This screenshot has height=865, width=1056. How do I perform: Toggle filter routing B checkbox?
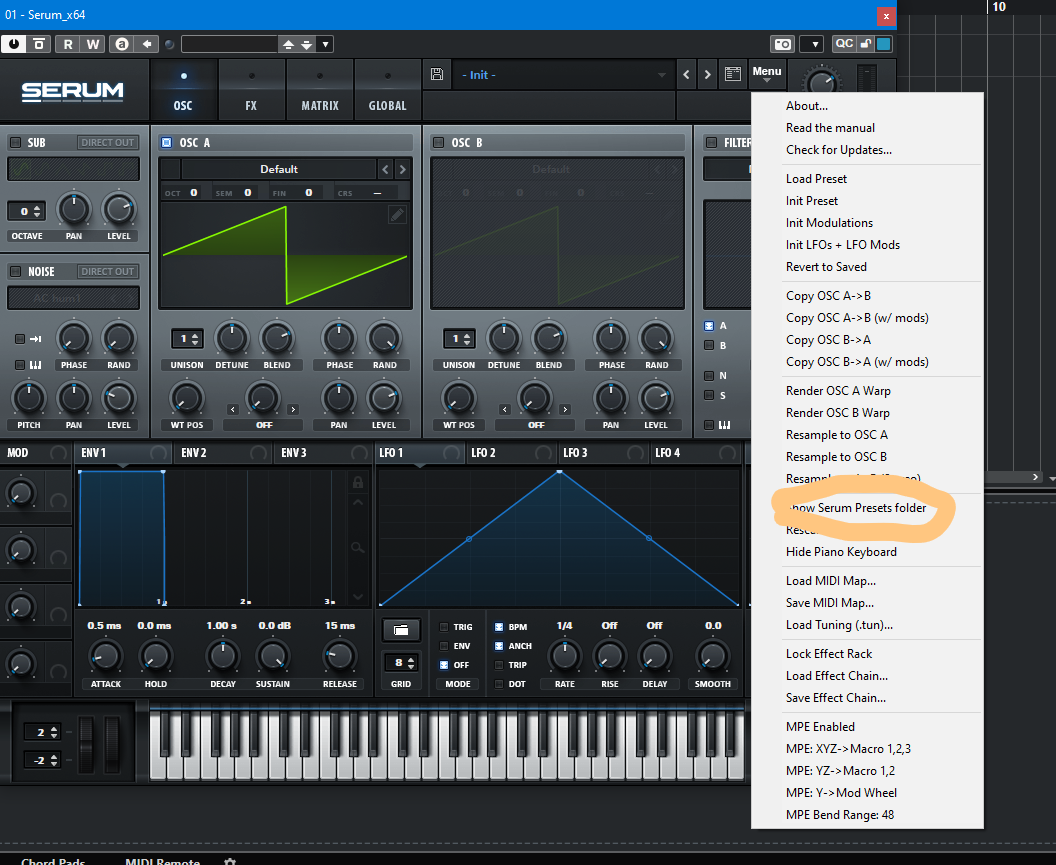[x=709, y=346]
